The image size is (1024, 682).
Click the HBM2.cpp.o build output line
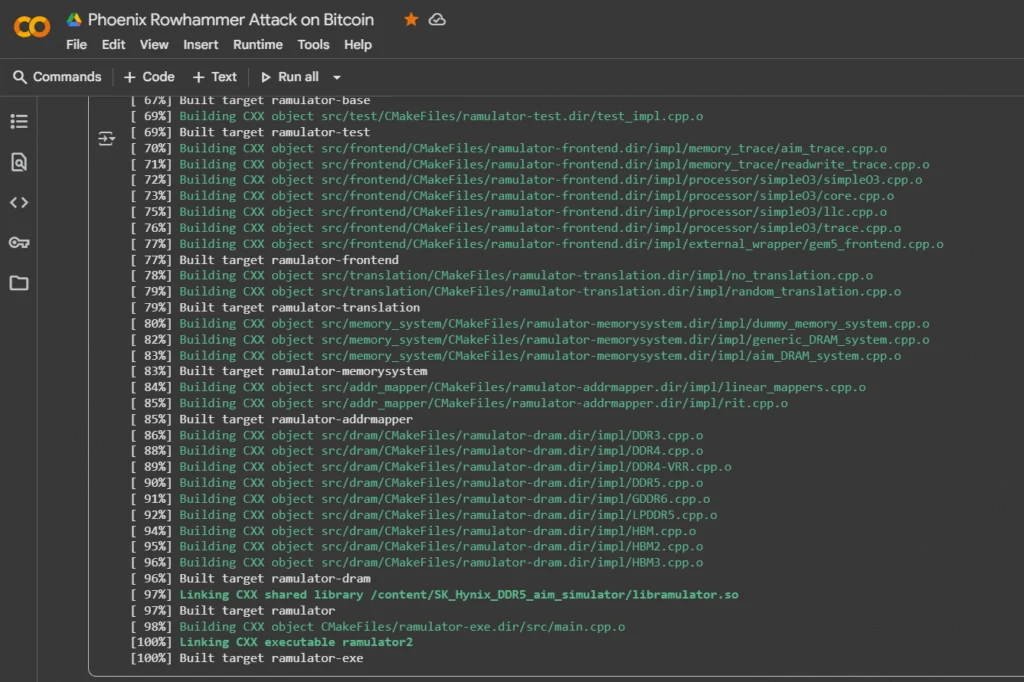click(x=416, y=547)
